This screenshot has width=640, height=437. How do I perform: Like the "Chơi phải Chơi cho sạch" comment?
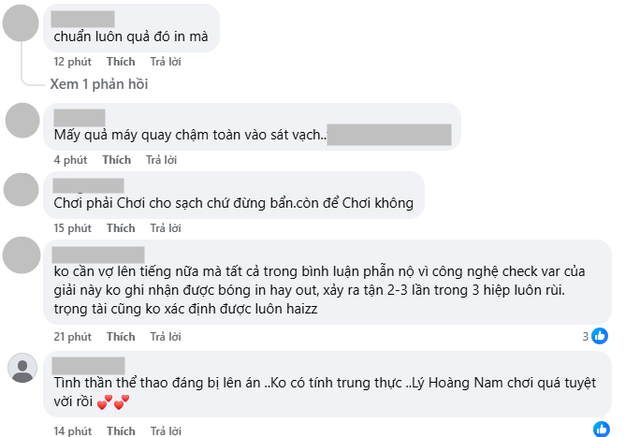[x=121, y=228]
